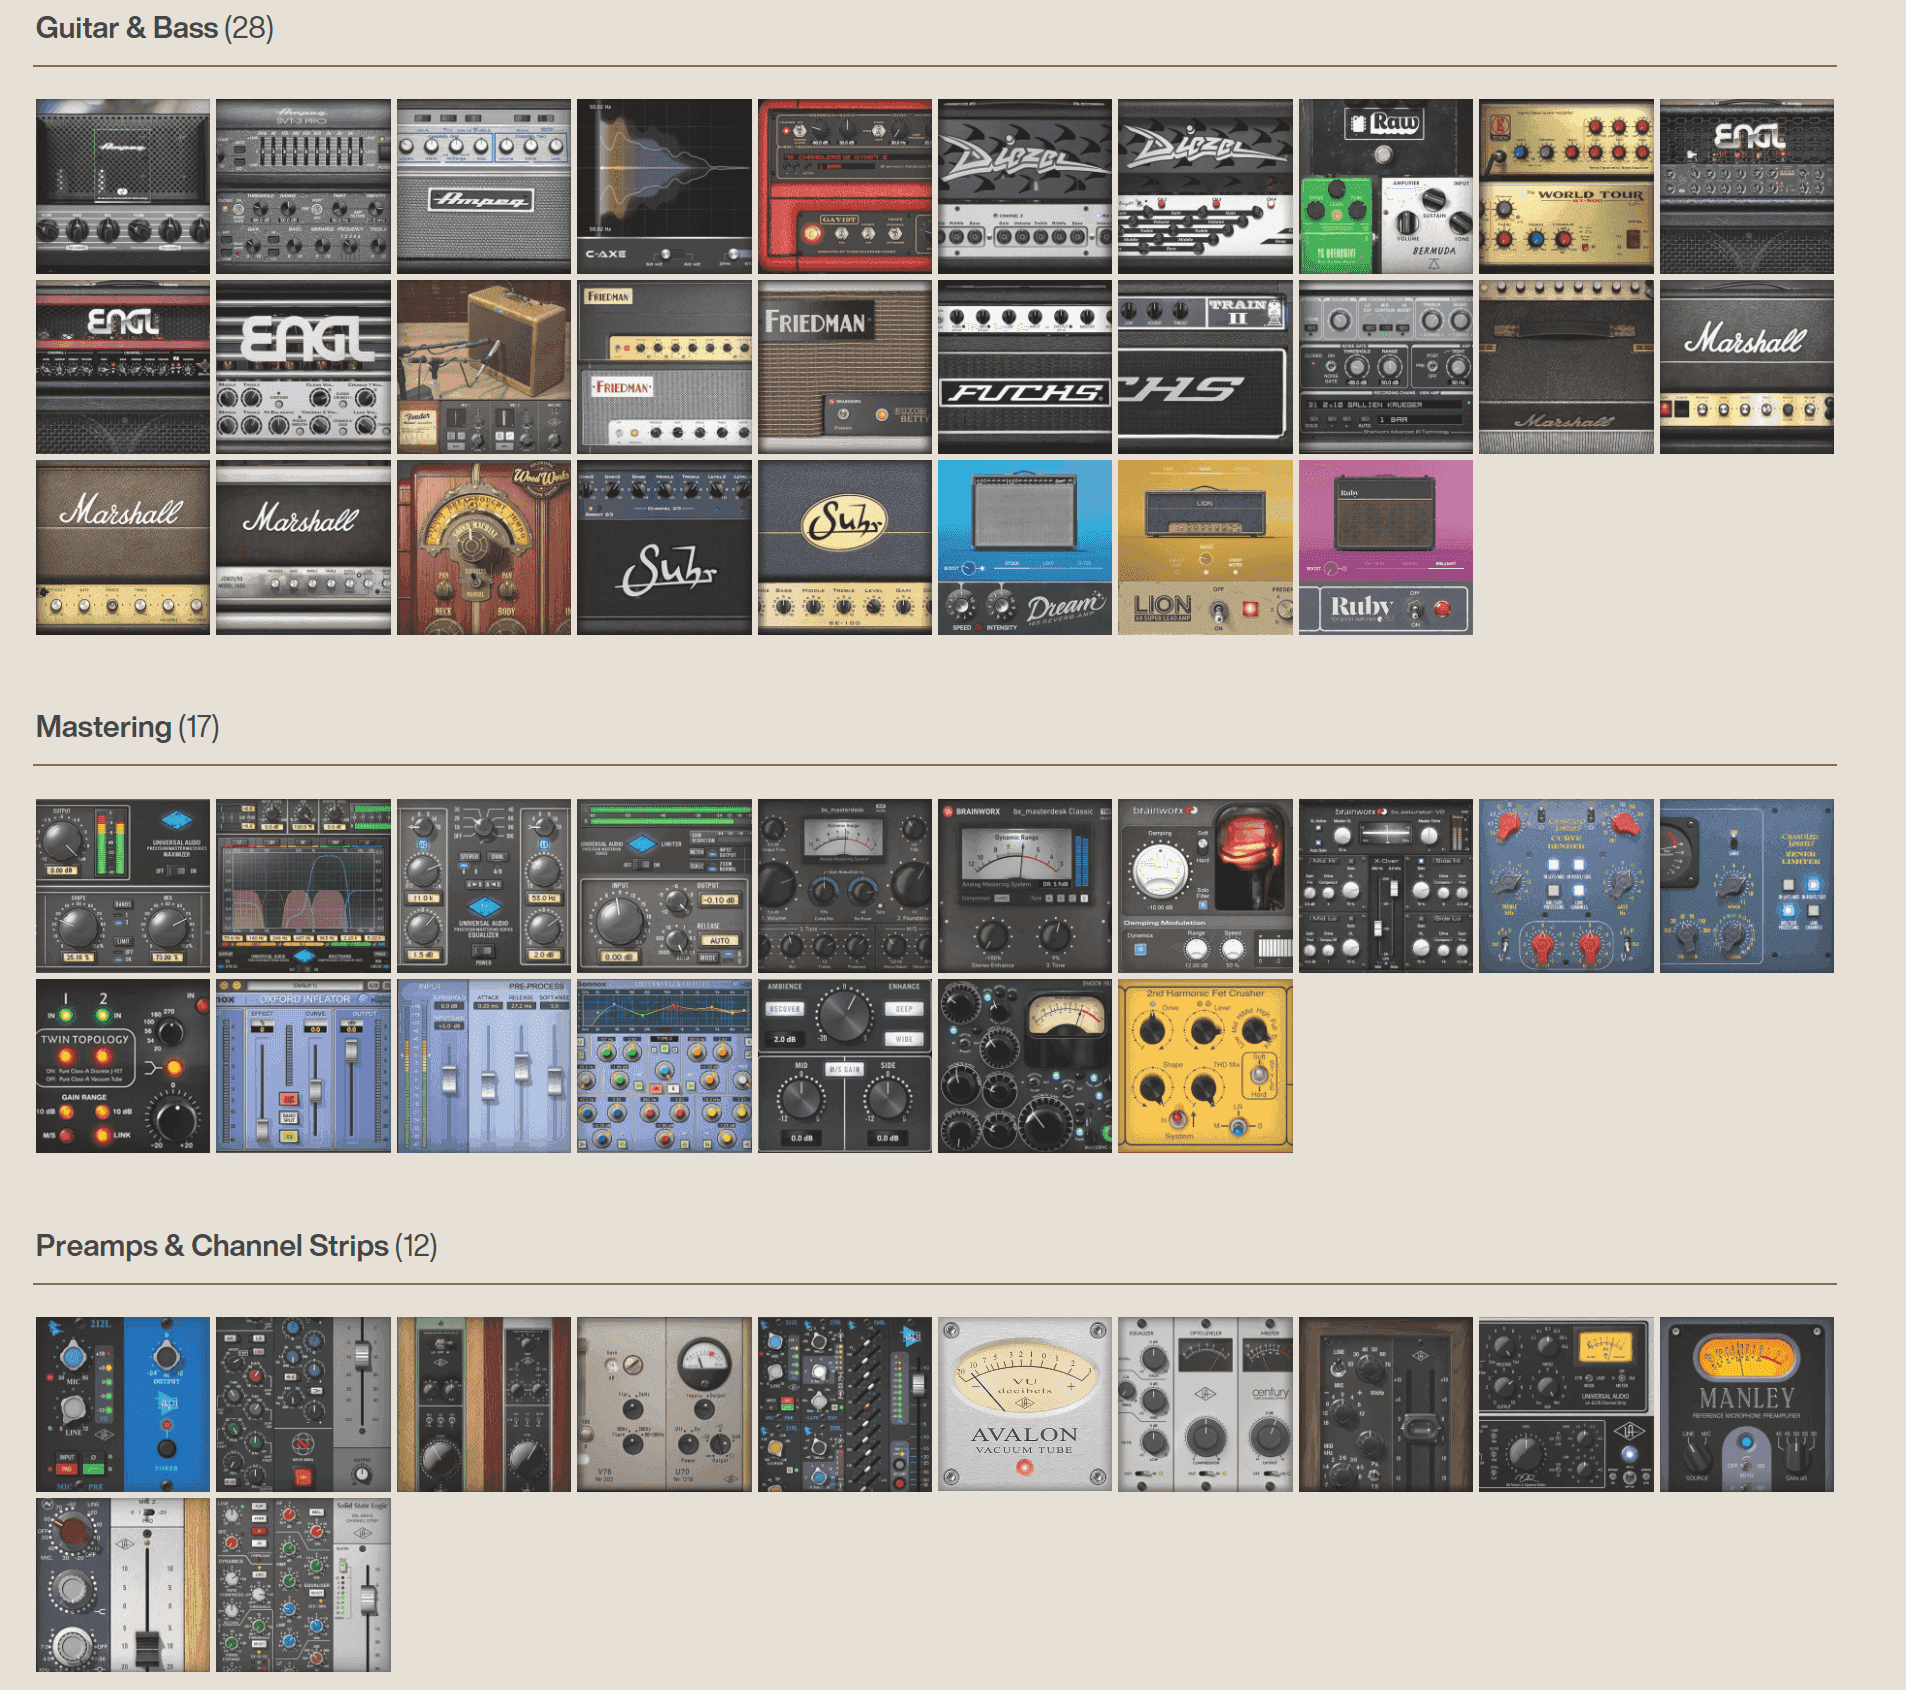This screenshot has height=1690, width=1906.
Task: Choose the channel strip with orange VU meter
Action: pos(1566,1404)
